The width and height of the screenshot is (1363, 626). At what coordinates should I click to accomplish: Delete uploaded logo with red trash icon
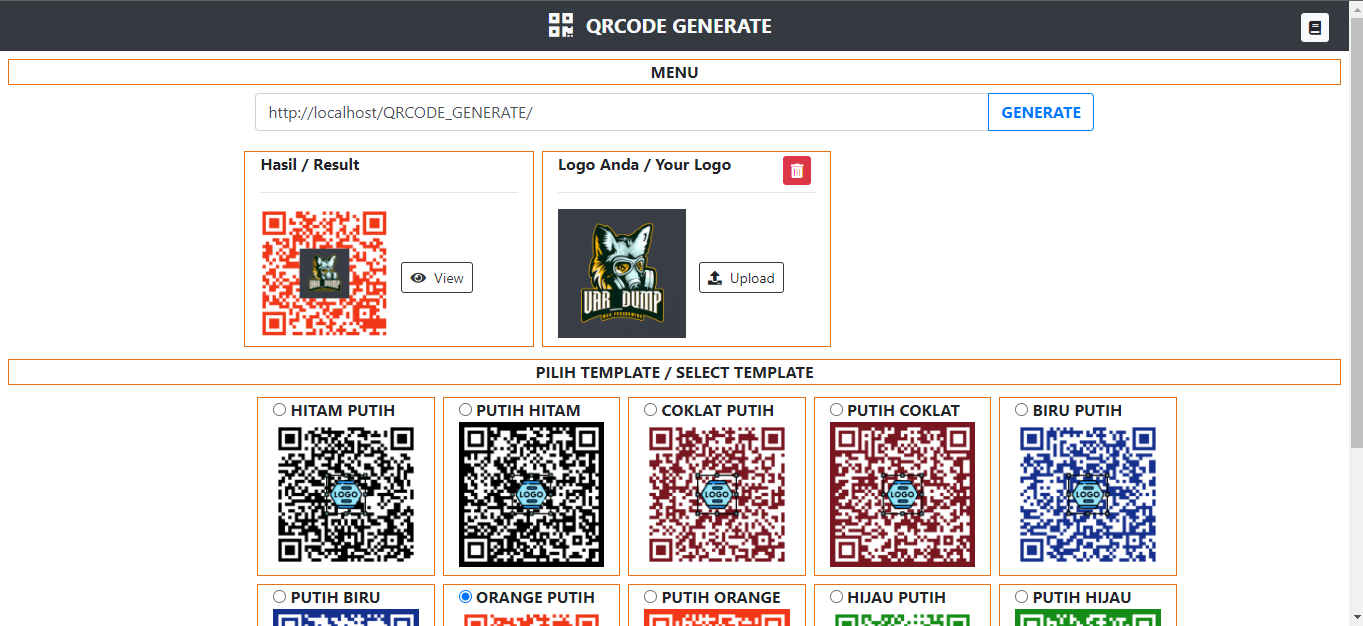pos(797,171)
